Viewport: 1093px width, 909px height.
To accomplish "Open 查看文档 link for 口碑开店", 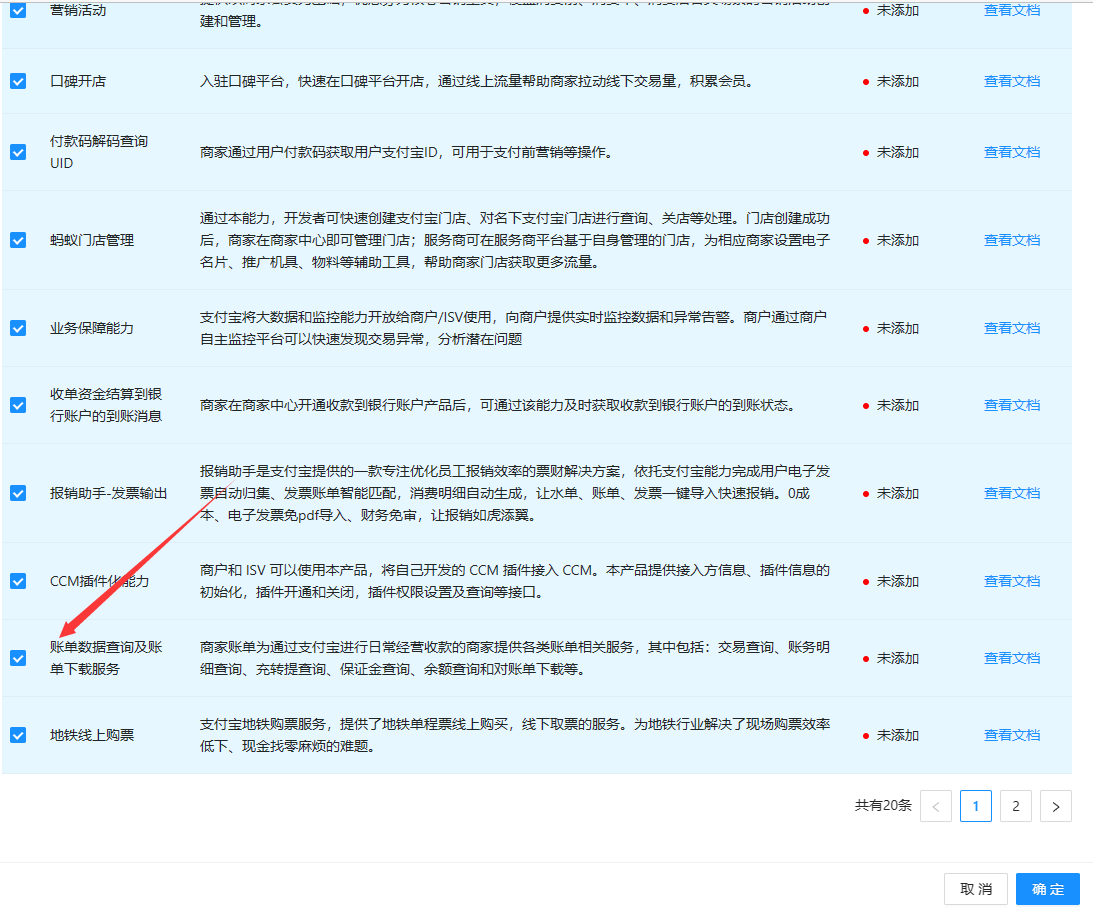I will coord(1011,81).
